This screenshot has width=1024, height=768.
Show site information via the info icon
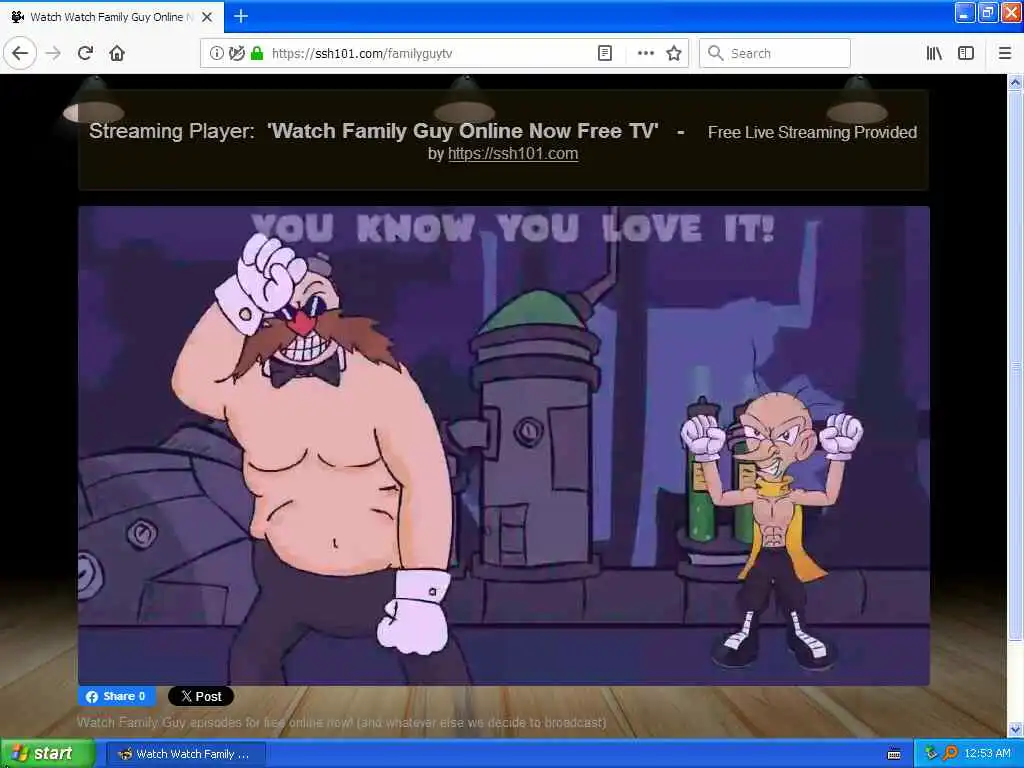[x=216, y=54]
